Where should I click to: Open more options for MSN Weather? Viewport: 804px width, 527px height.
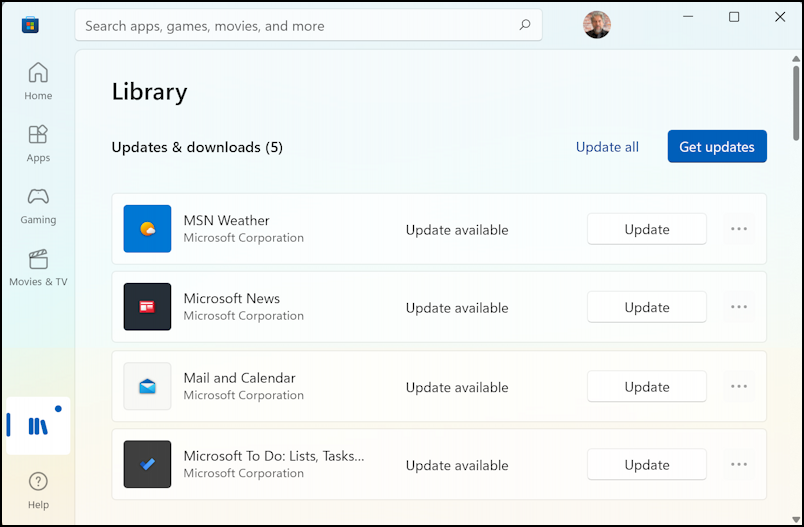pos(739,229)
